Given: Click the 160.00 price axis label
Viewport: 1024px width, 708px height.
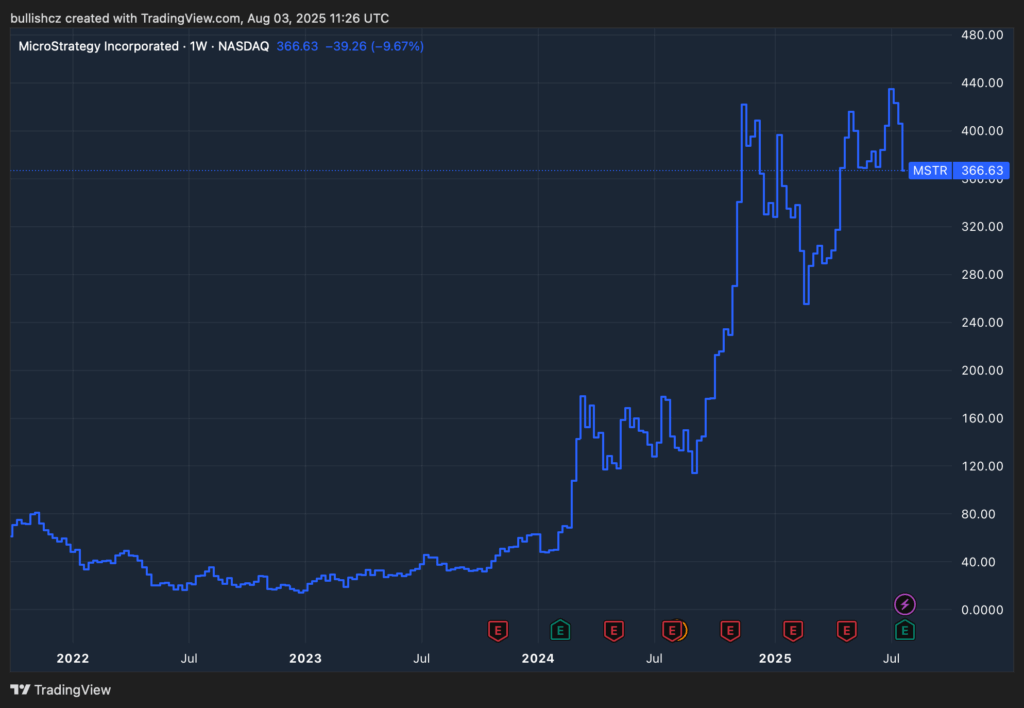Looking at the screenshot, I should (x=982, y=418).
